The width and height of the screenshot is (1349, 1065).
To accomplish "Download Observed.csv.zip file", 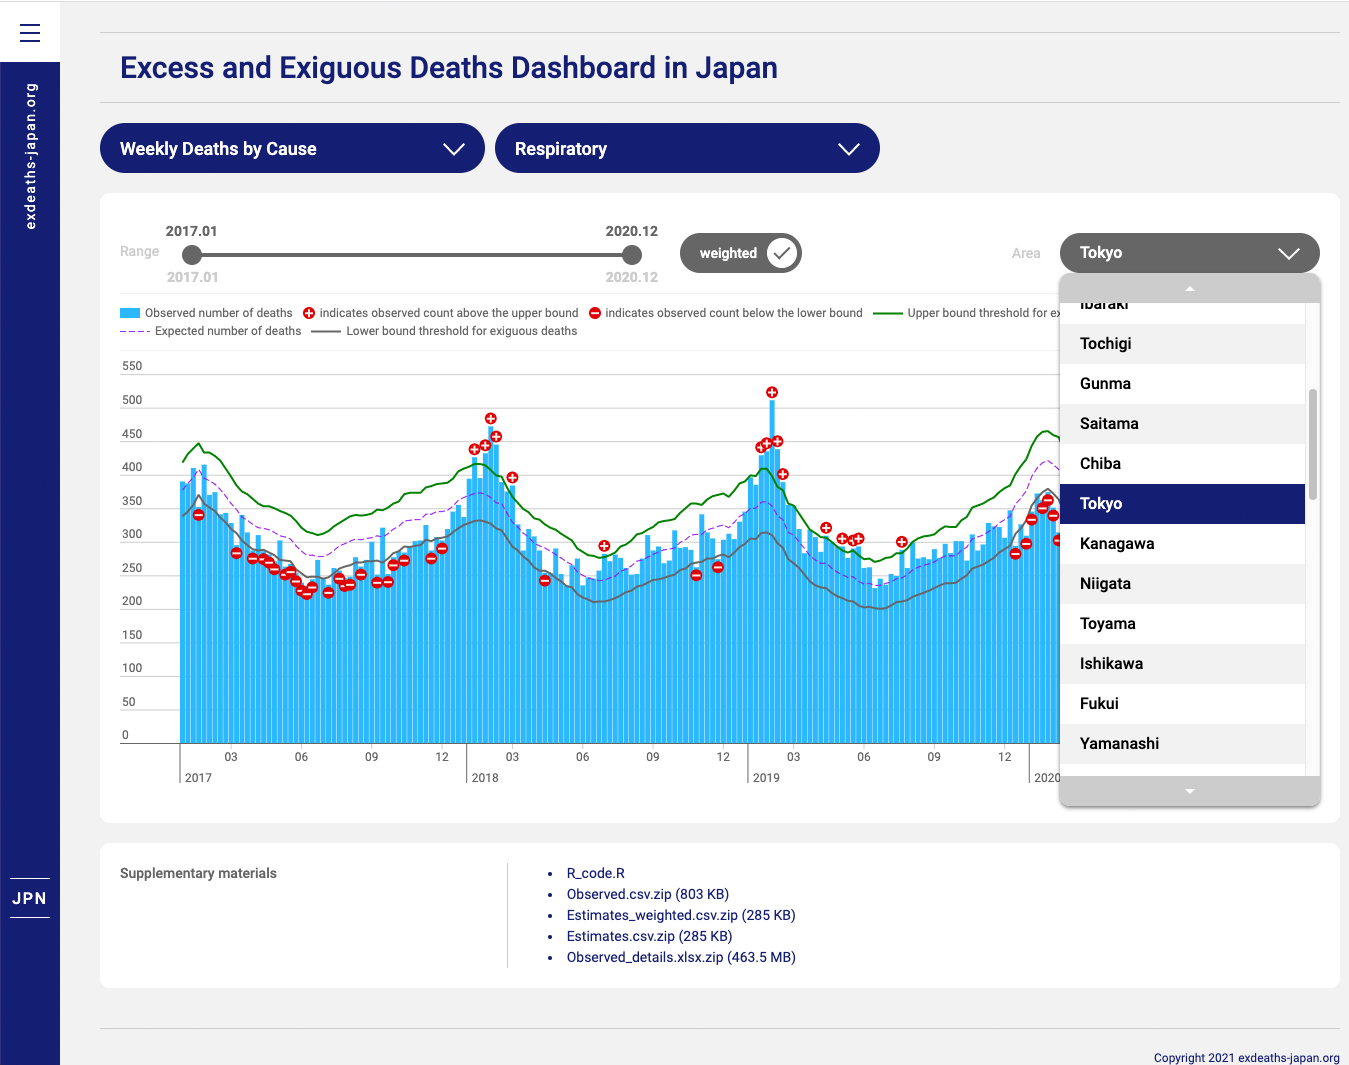I will pyautogui.click(x=647, y=894).
